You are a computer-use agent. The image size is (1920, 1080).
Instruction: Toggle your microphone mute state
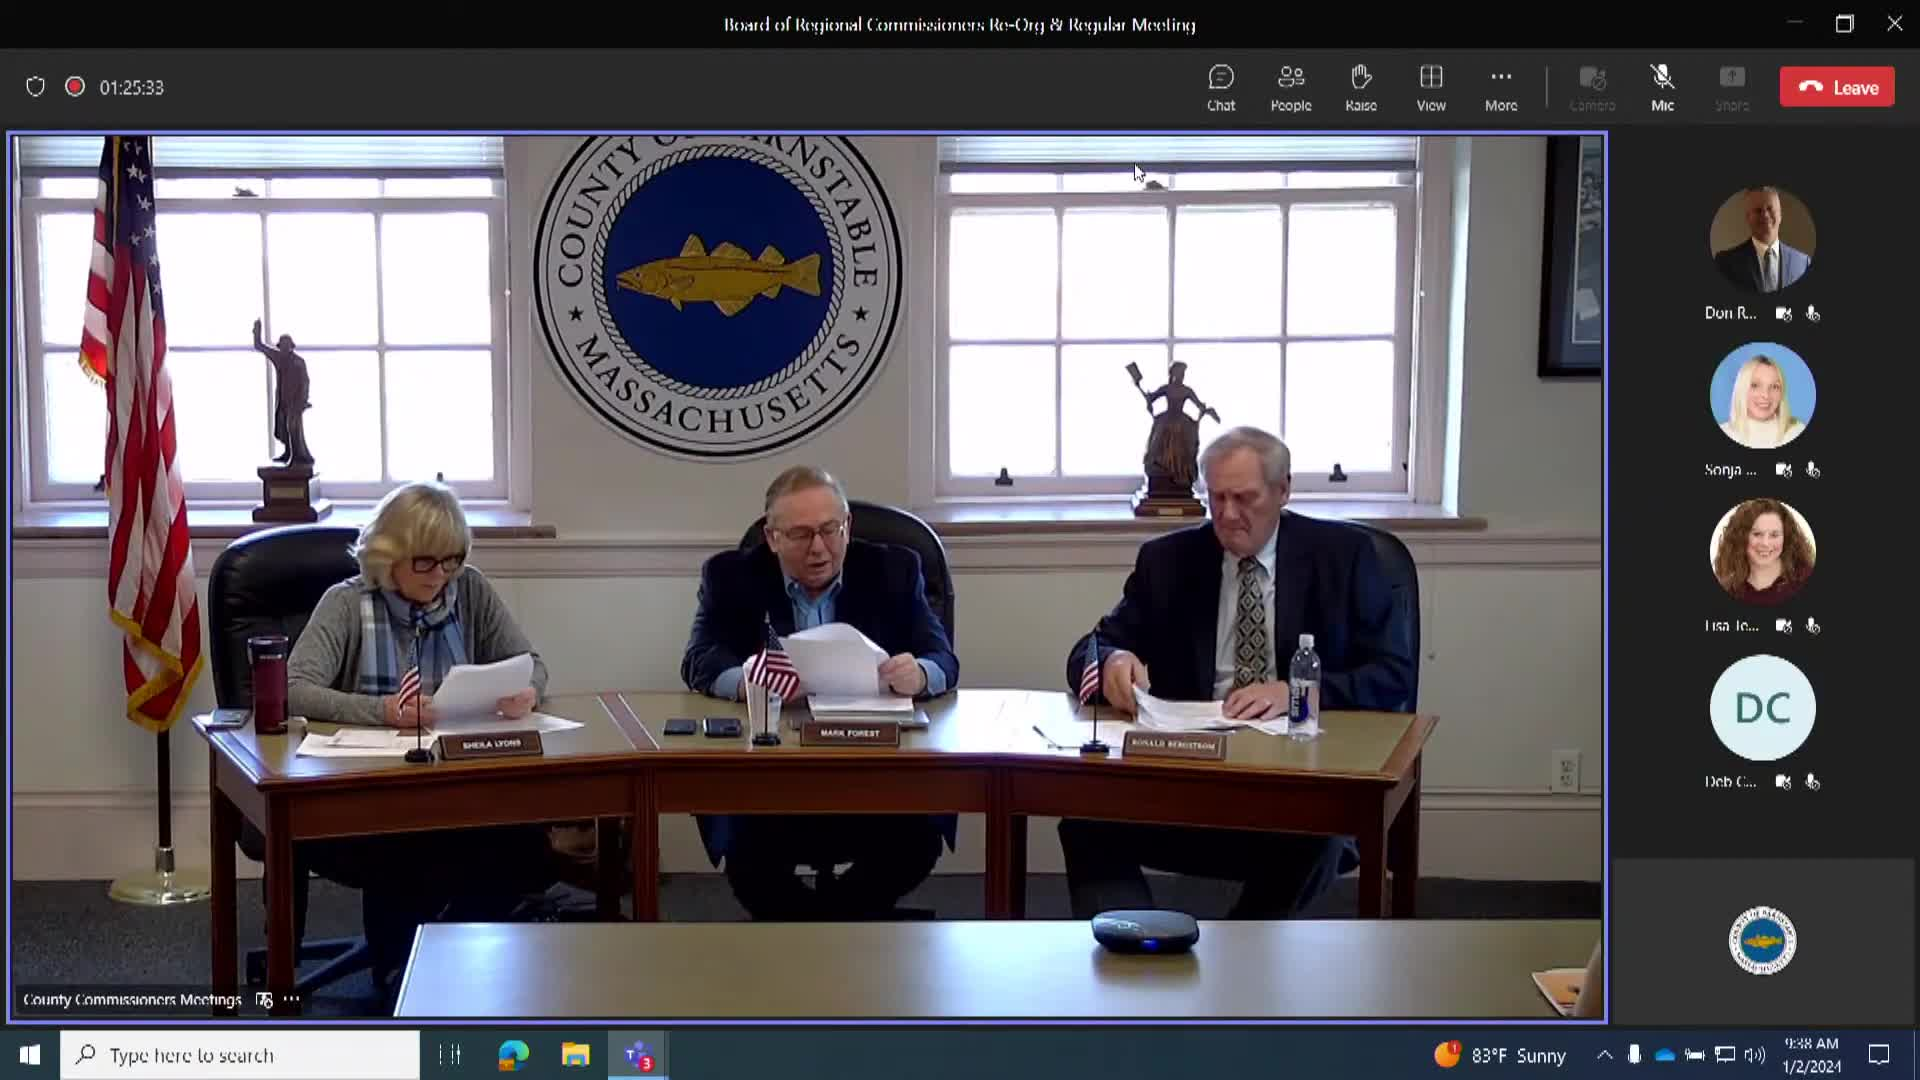pos(1661,87)
